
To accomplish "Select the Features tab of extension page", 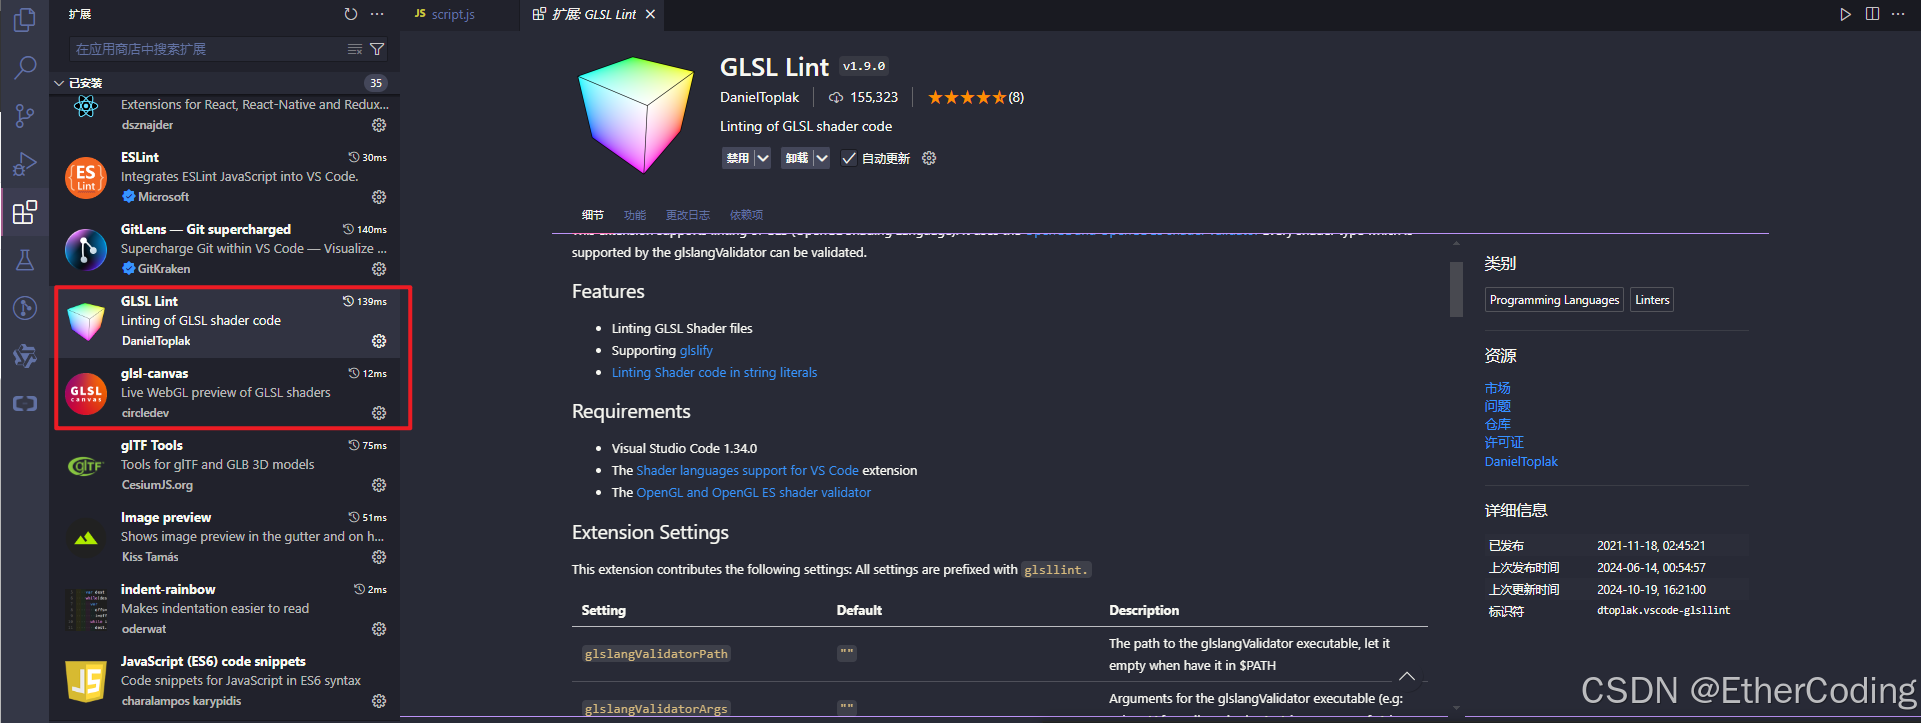I will [x=635, y=215].
